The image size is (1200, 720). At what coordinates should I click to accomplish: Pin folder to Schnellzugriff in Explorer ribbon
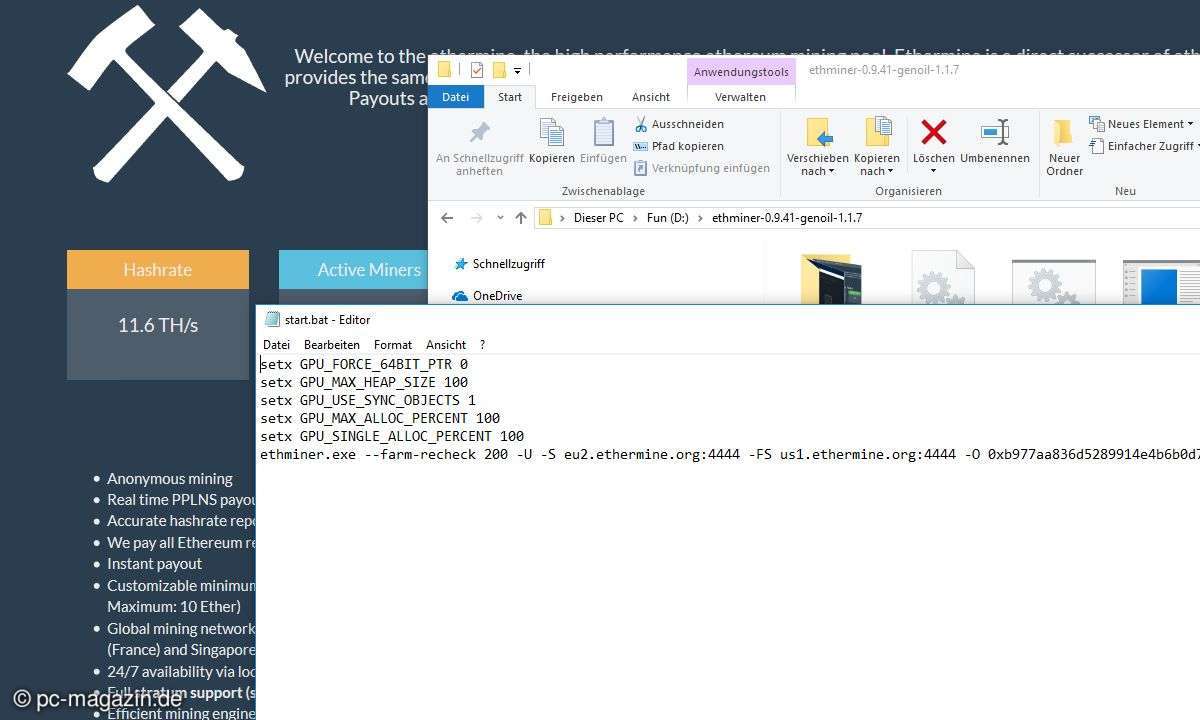pyautogui.click(x=480, y=147)
